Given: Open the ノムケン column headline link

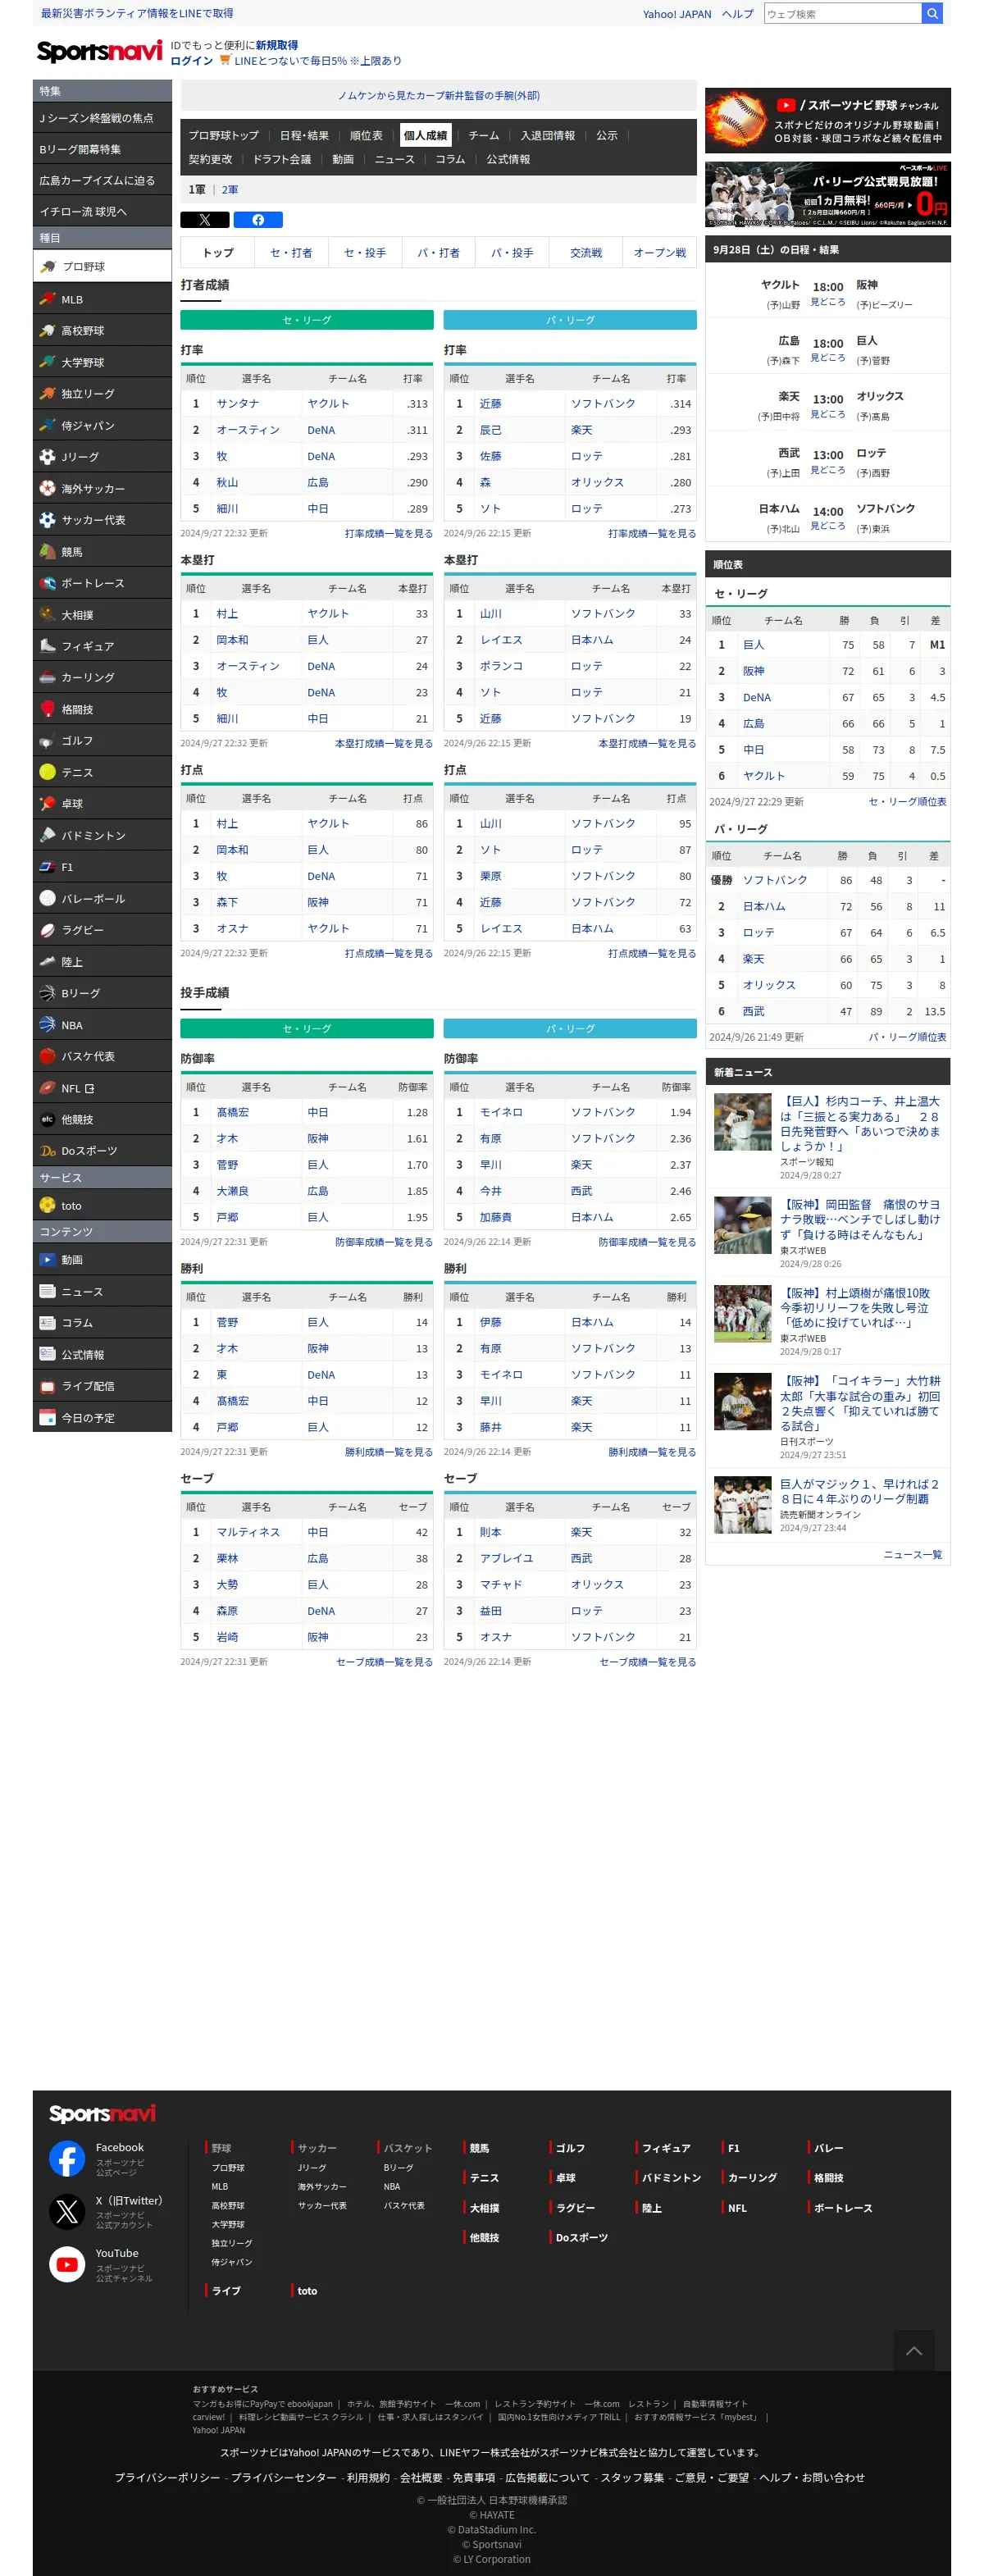Looking at the screenshot, I should [x=438, y=96].
